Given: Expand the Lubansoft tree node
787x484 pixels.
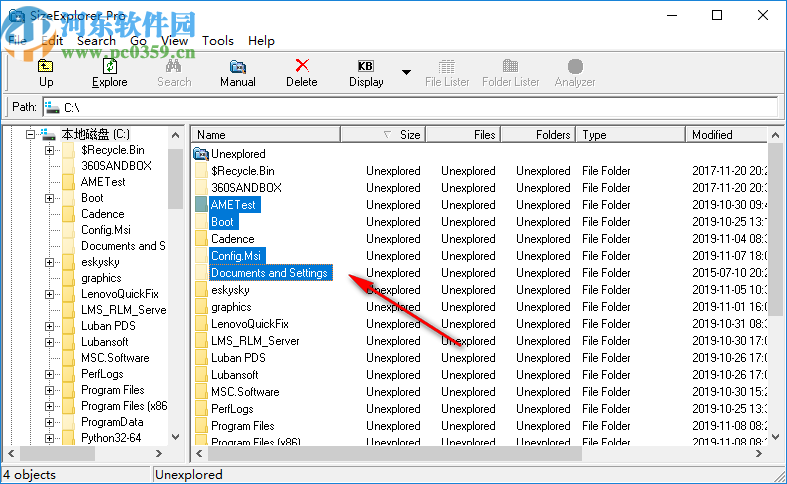Looking at the screenshot, I should tap(49, 342).
